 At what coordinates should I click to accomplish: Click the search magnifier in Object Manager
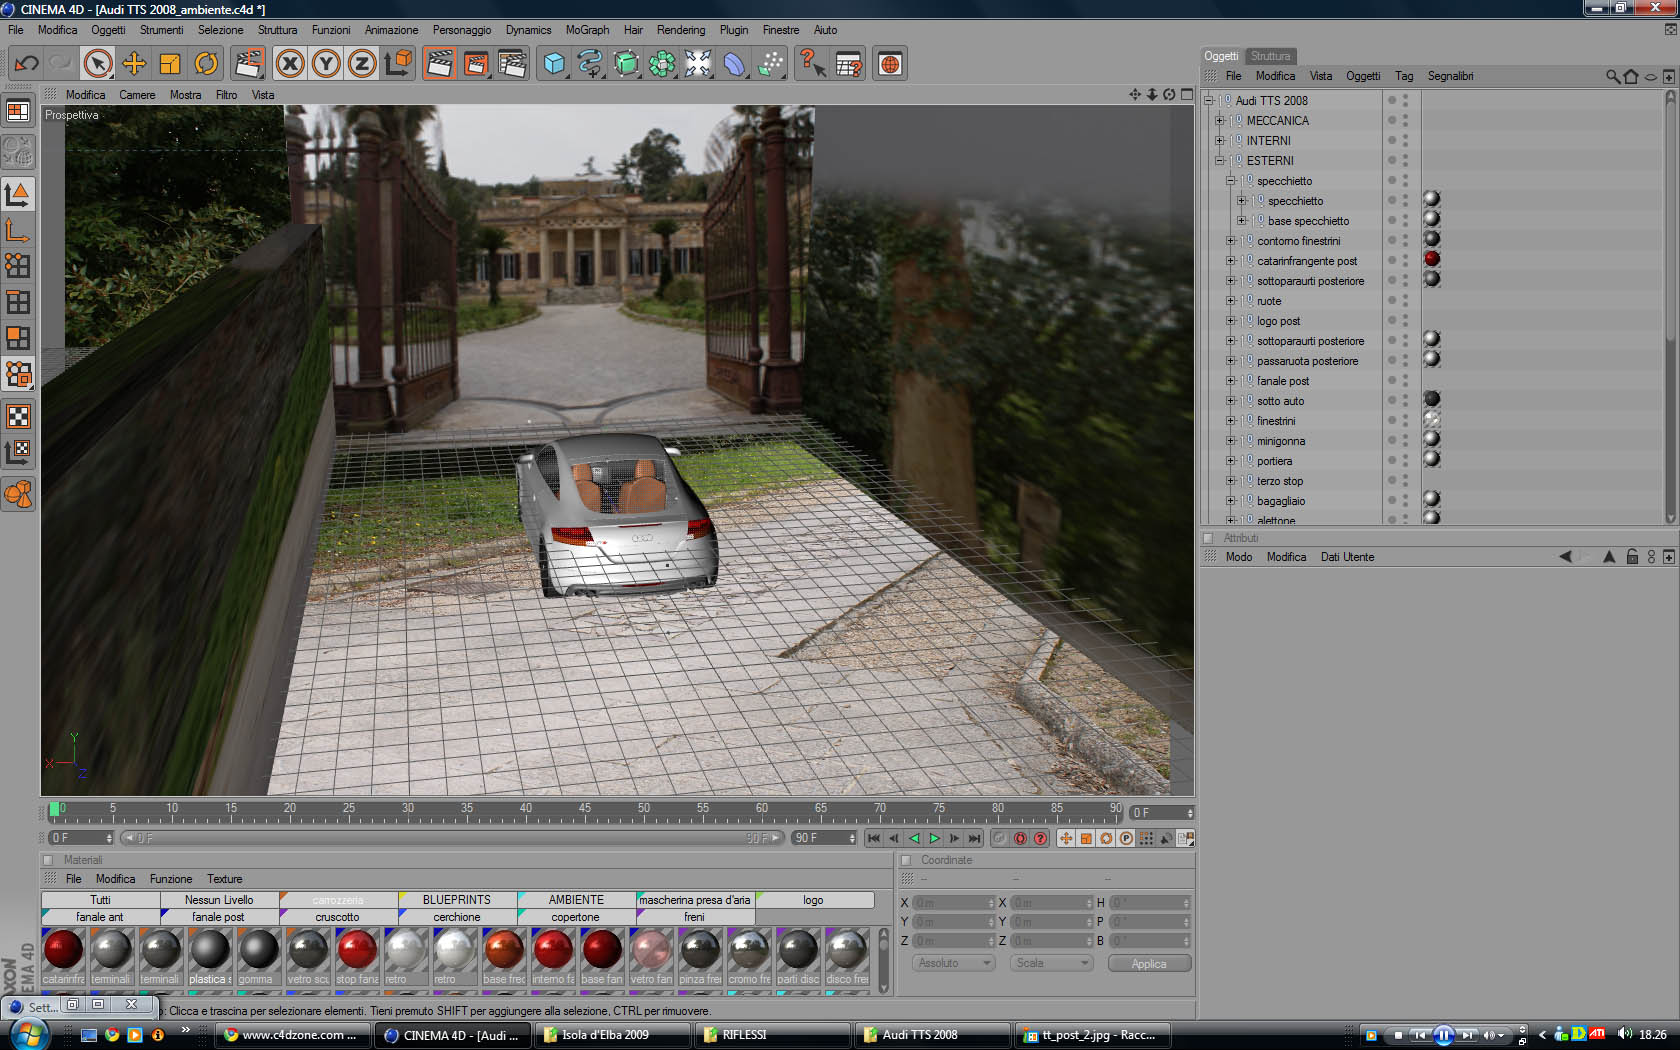coord(1612,76)
